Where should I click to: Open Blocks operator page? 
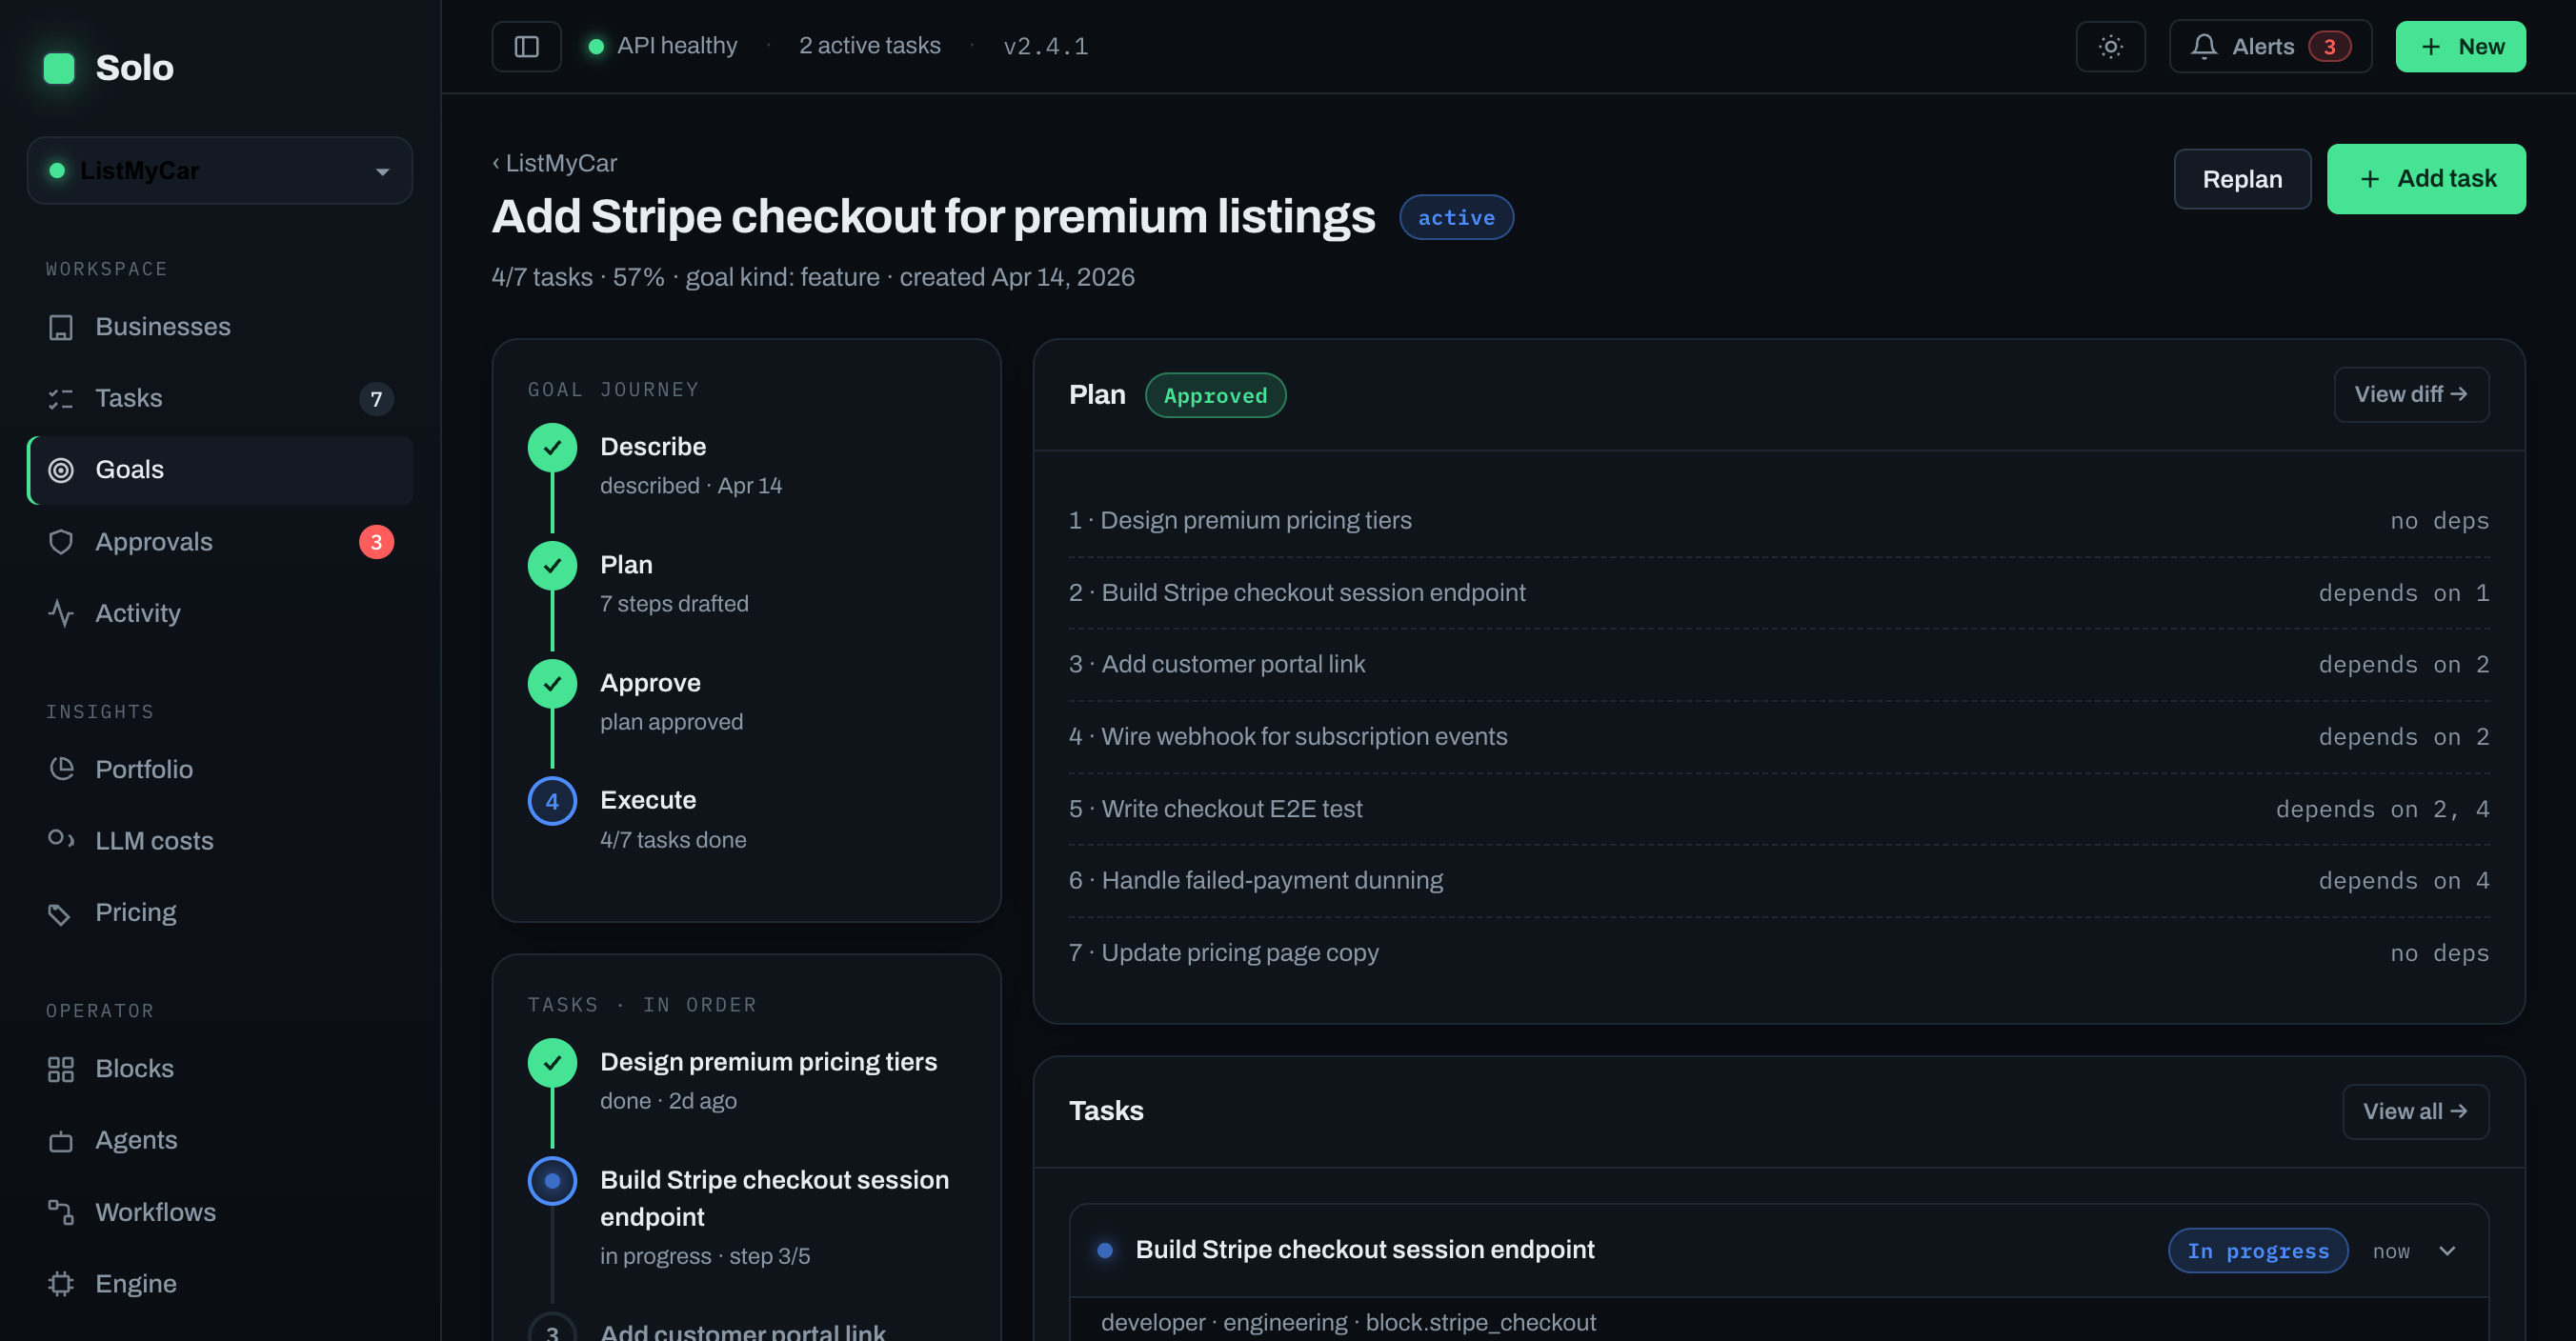[220, 1068]
